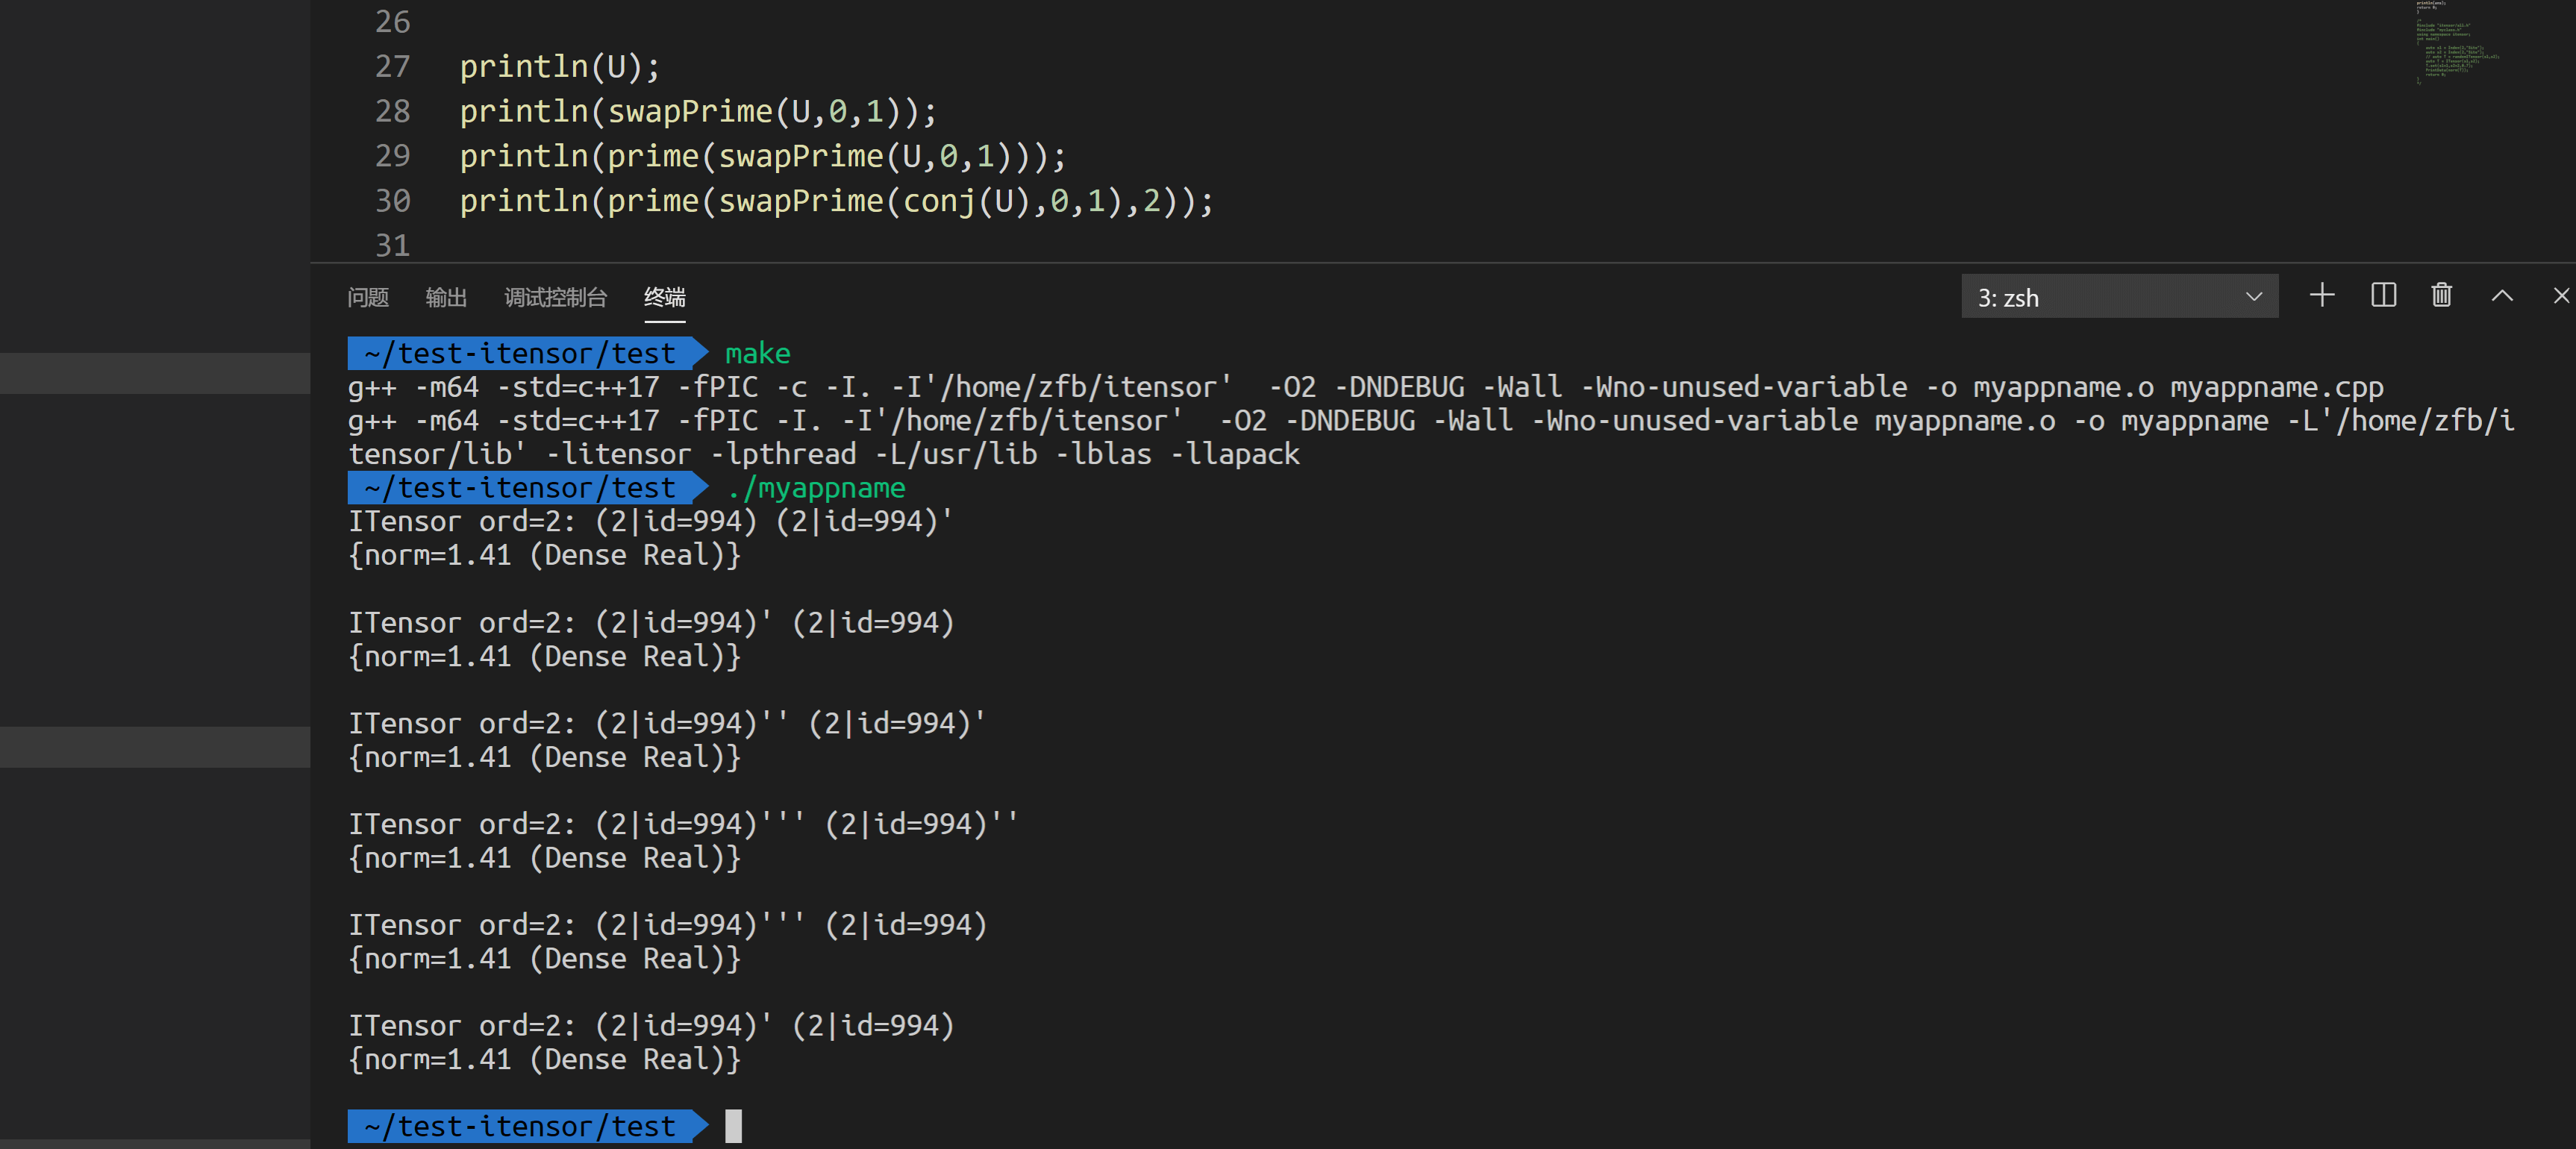Close the bottom panel with X

pyautogui.click(x=2560, y=296)
